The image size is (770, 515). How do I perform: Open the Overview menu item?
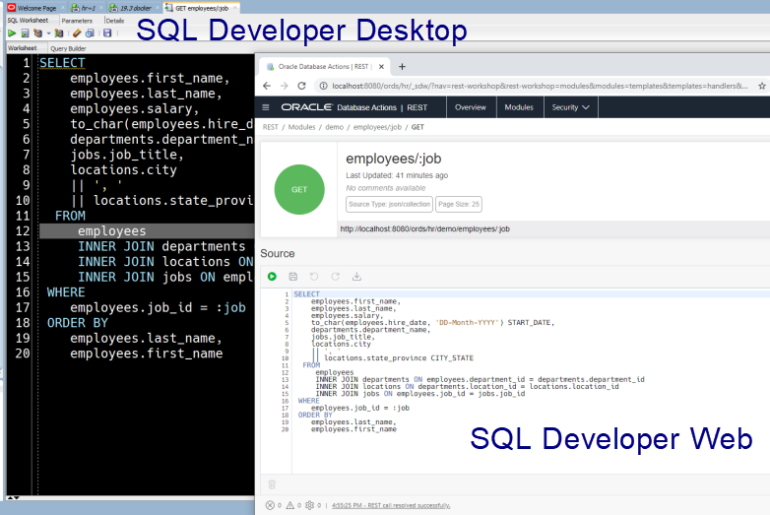[470, 107]
